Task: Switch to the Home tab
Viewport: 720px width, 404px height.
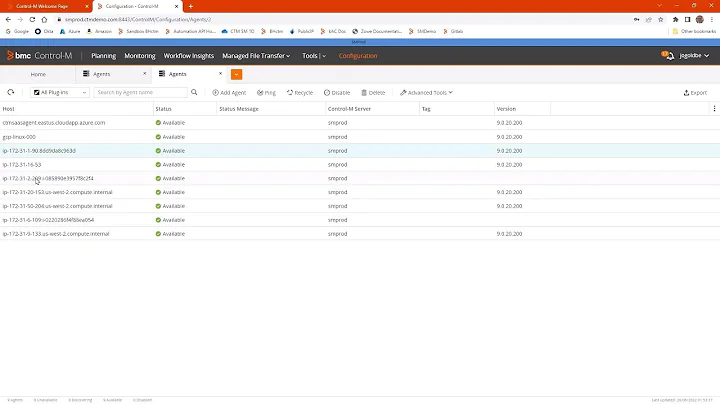Action: pyautogui.click(x=38, y=74)
